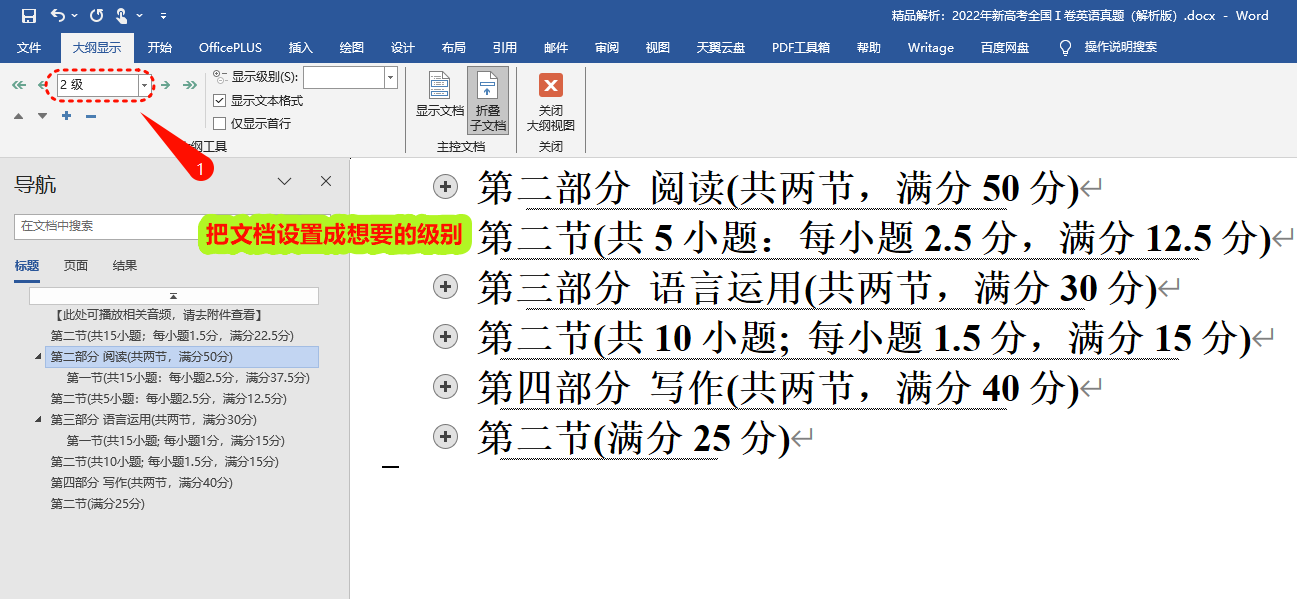Open the Undo history dropdown arrow
The width and height of the screenshot is (1297, 599).
(75, 16)
